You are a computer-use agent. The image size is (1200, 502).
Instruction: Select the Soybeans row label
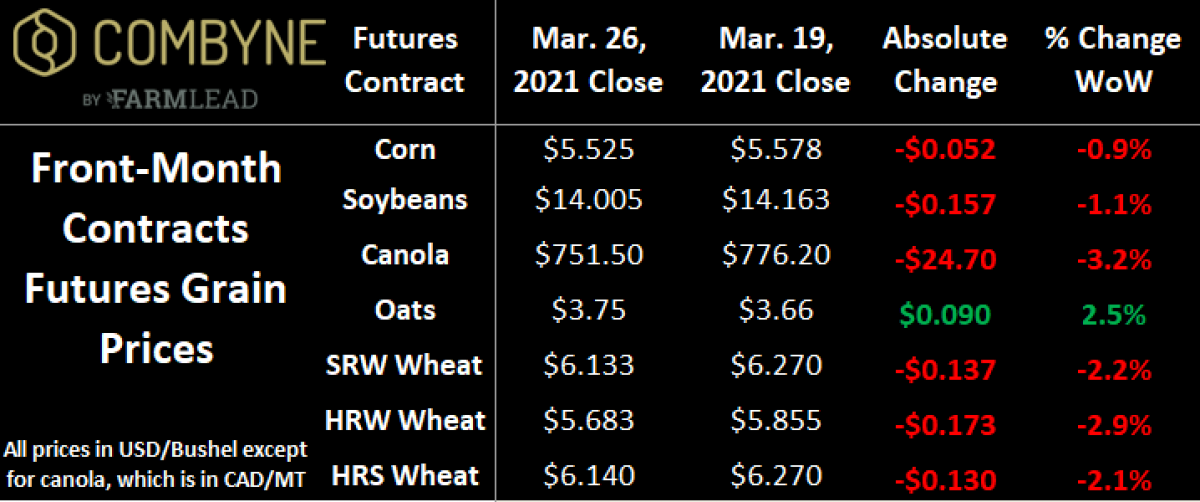pos(406,199)
